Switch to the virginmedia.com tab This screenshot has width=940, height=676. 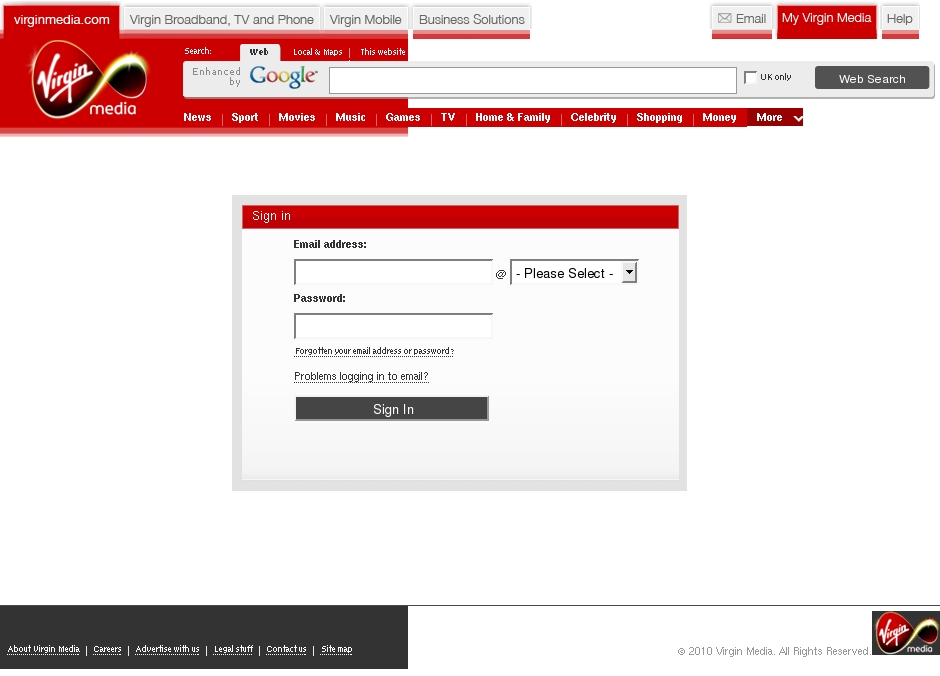click(x=62, y=20)
